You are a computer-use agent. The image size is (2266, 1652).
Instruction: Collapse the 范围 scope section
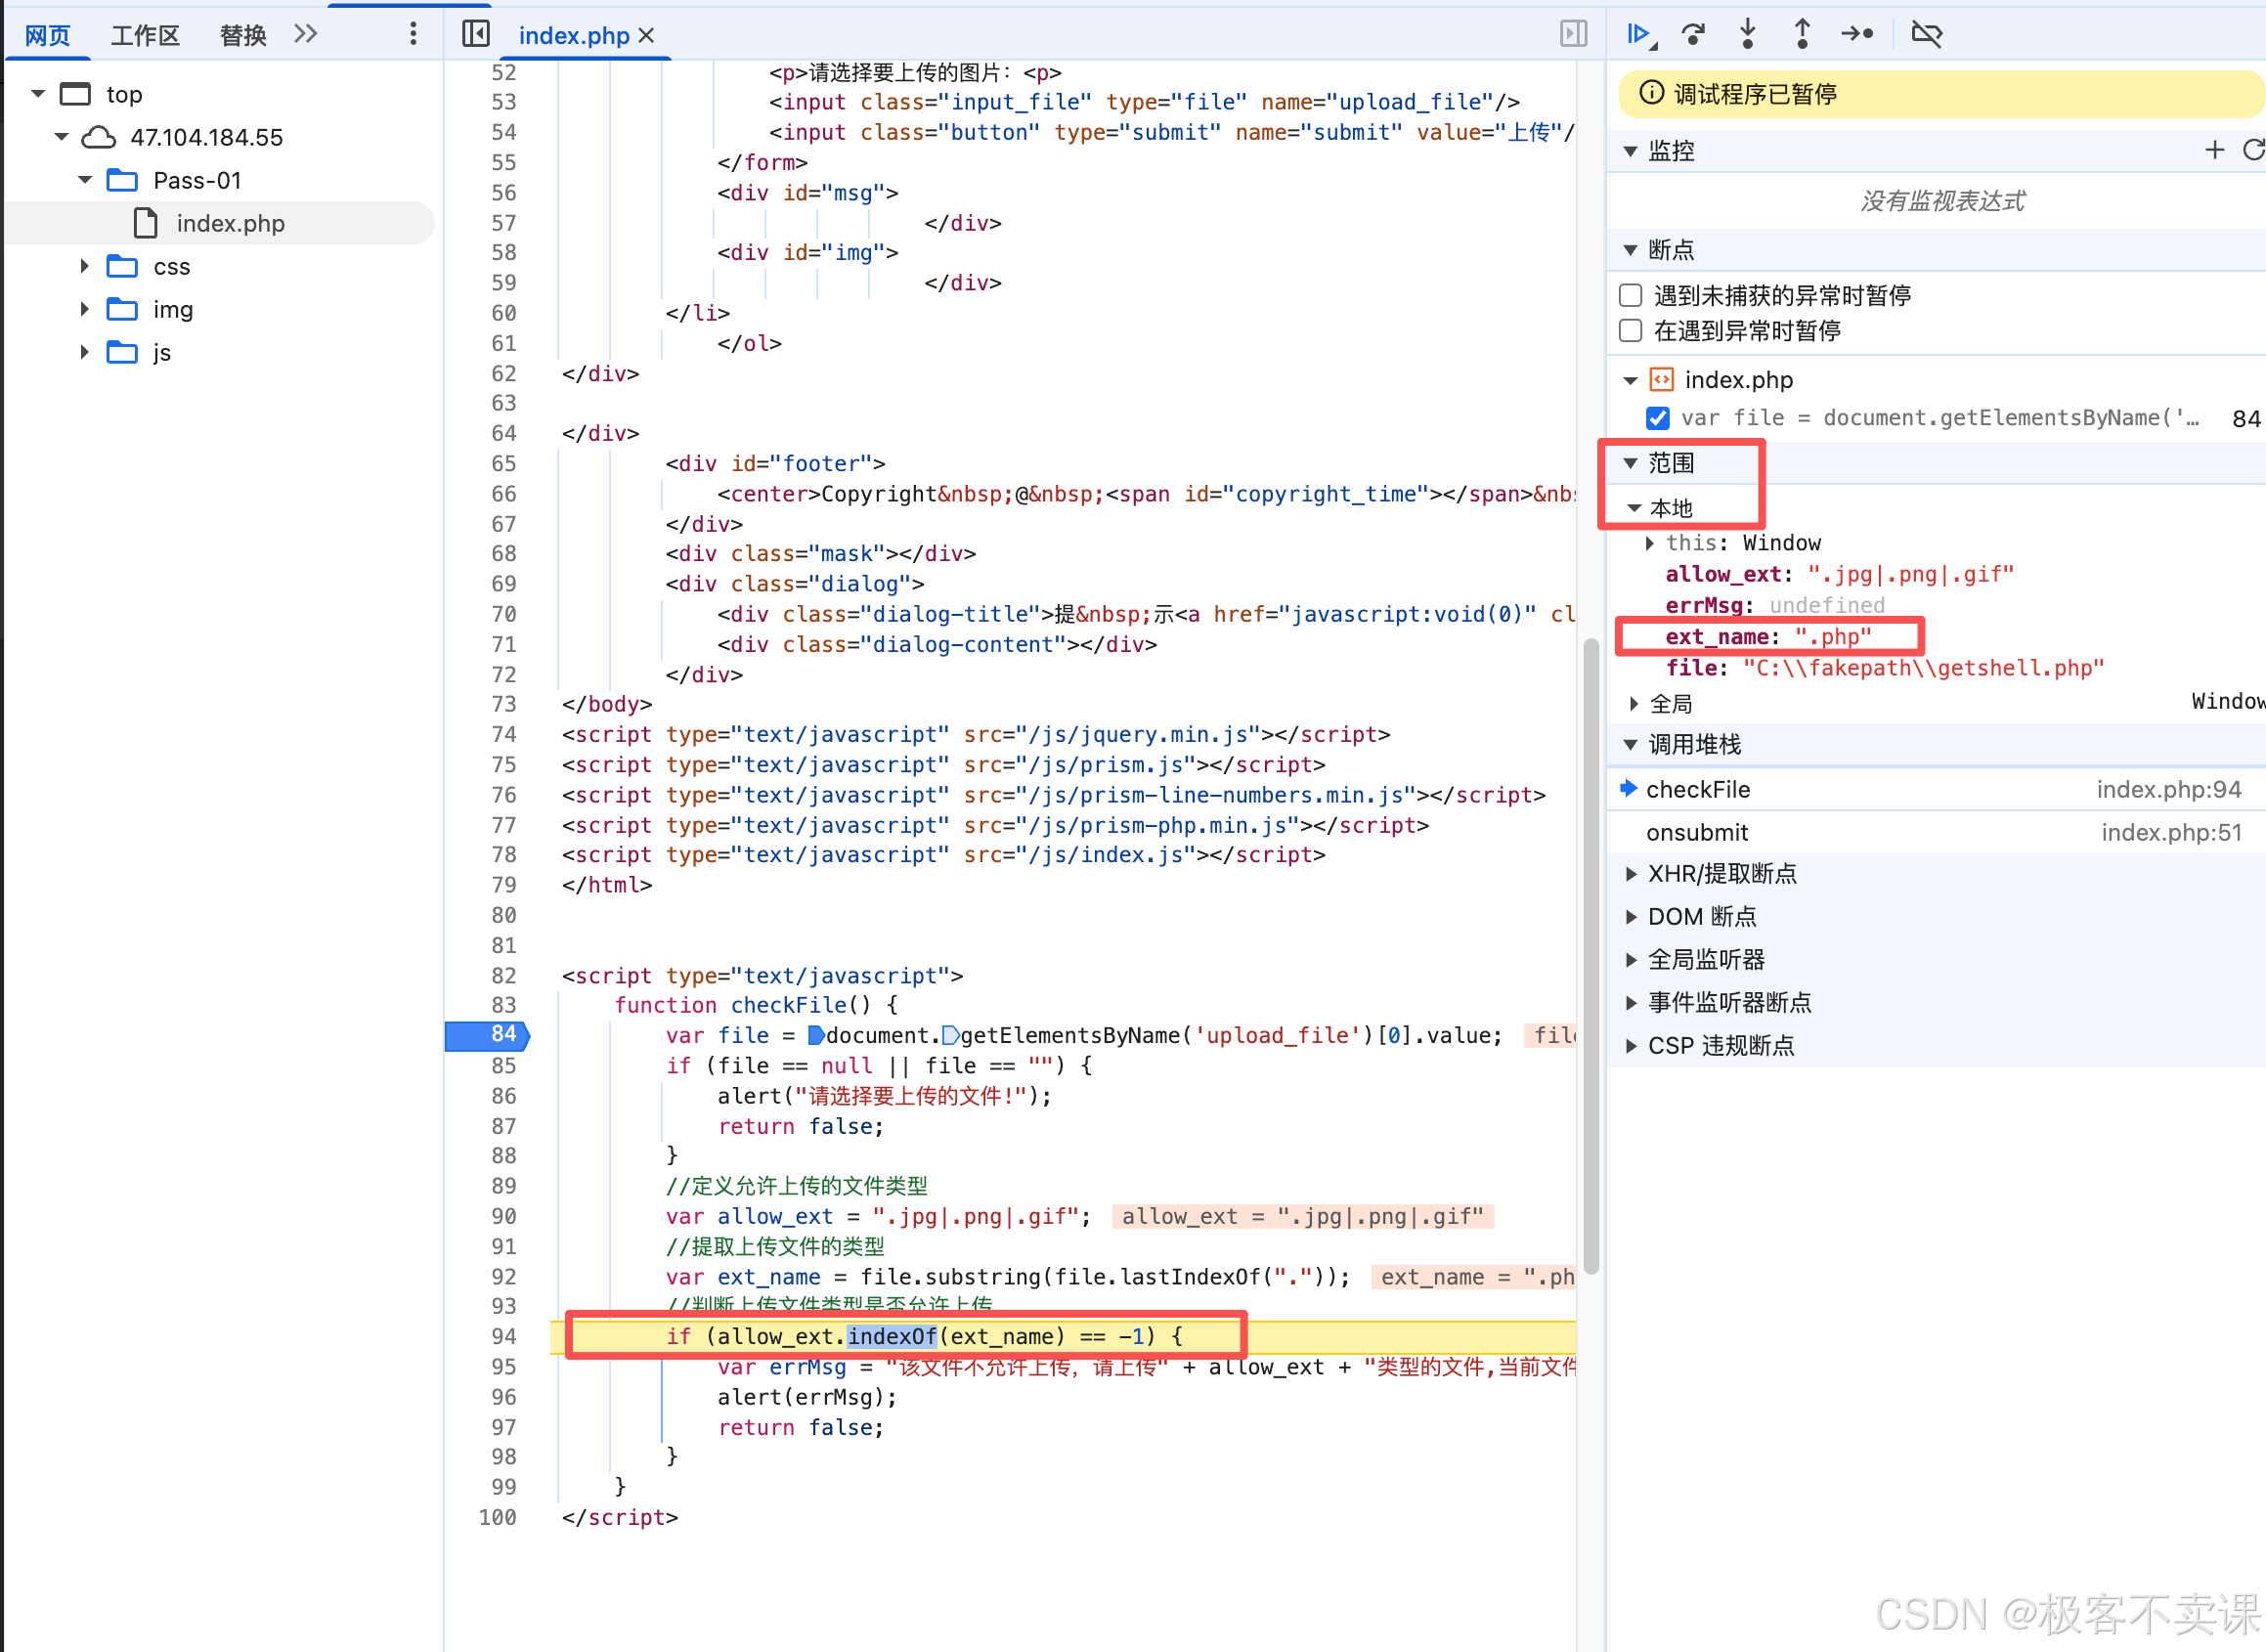(x=1630, y=463)
